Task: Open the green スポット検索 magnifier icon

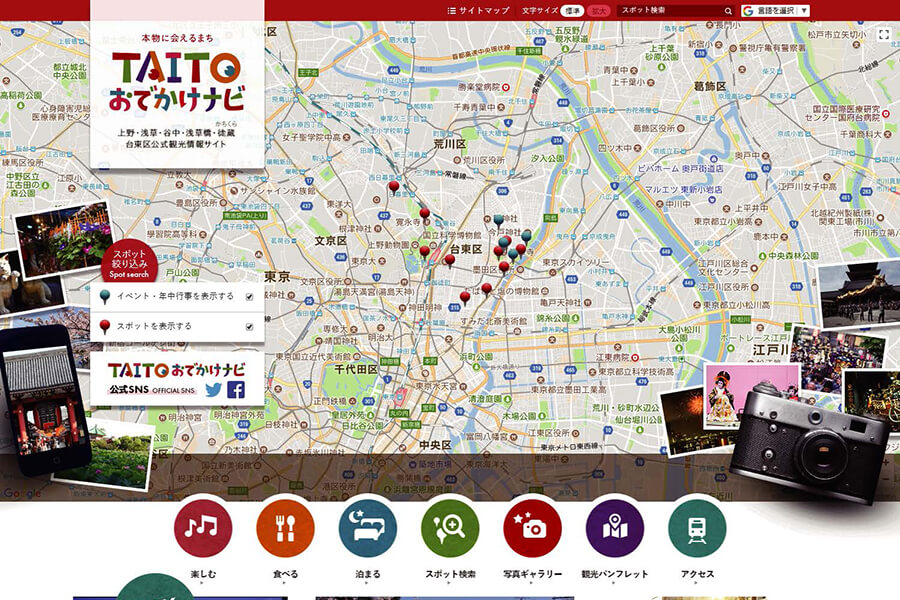Action: 450,528
